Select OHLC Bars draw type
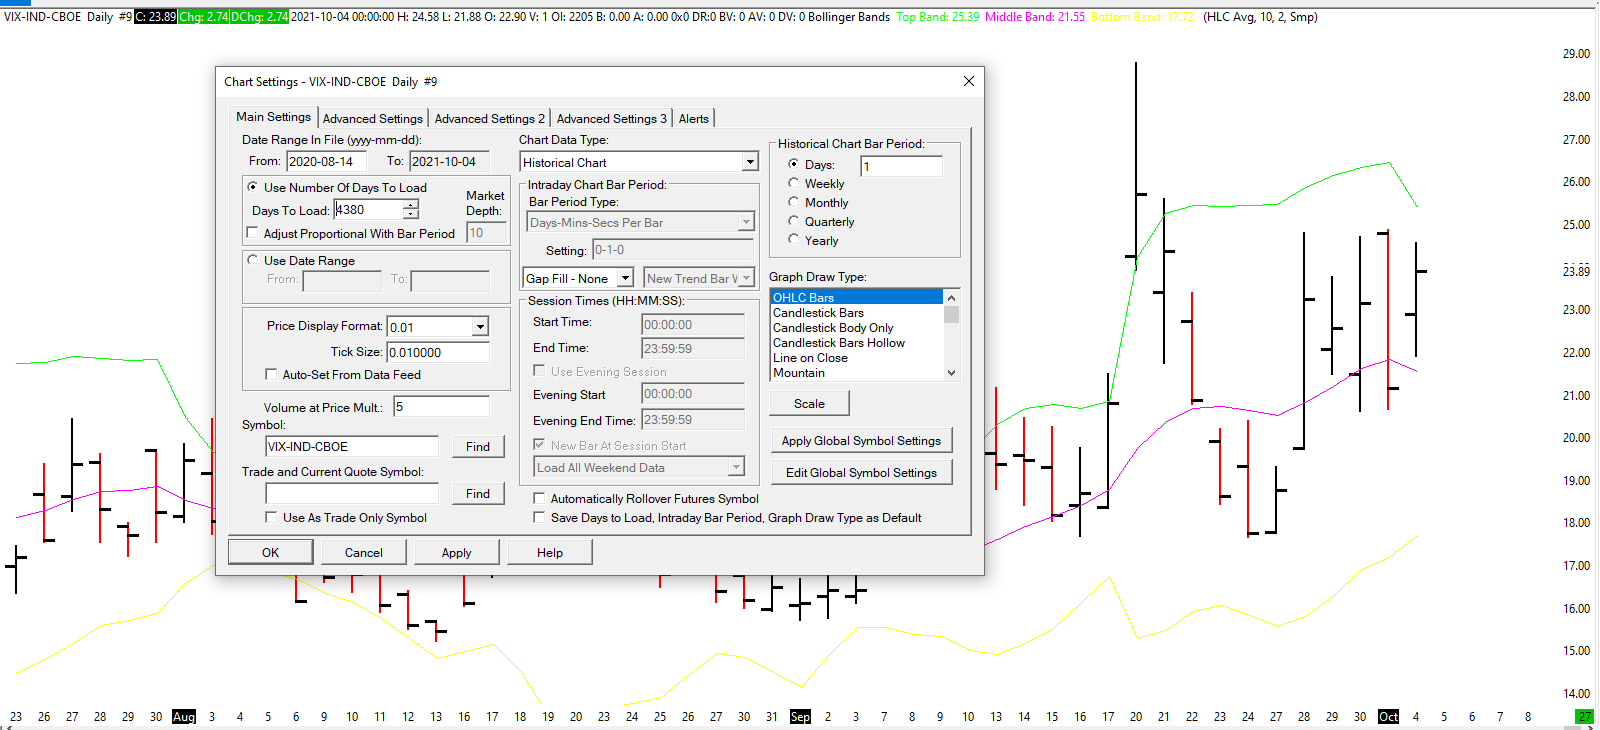The height and width of the screenshot is (730, 1600). point(856,297)
